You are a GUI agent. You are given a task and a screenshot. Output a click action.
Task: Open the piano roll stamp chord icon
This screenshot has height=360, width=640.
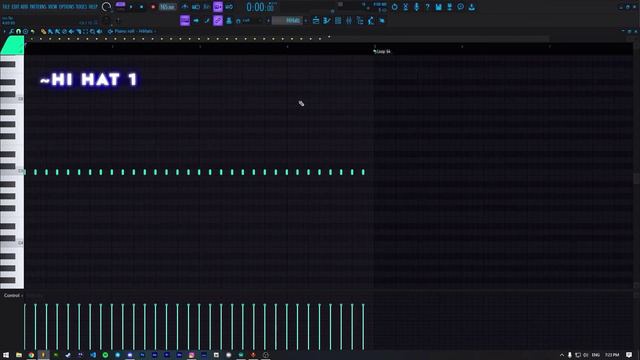pyautogui.click(x=25, y=31)
